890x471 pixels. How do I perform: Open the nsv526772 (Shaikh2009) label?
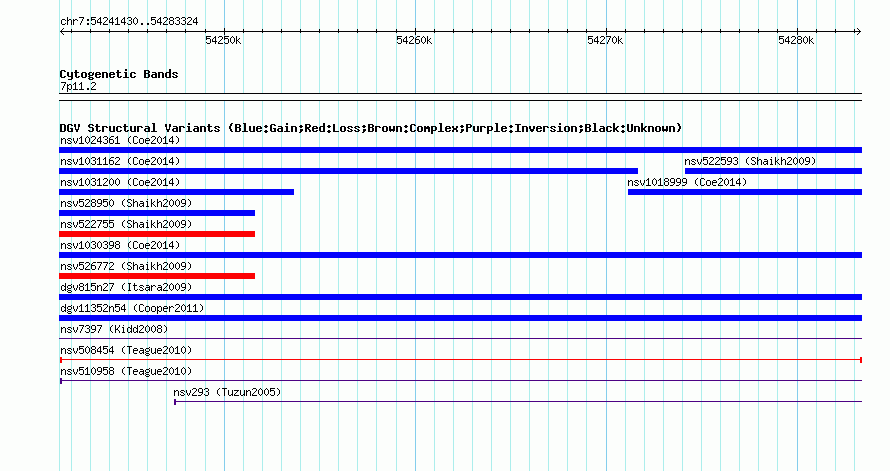[x=126, y=266]
